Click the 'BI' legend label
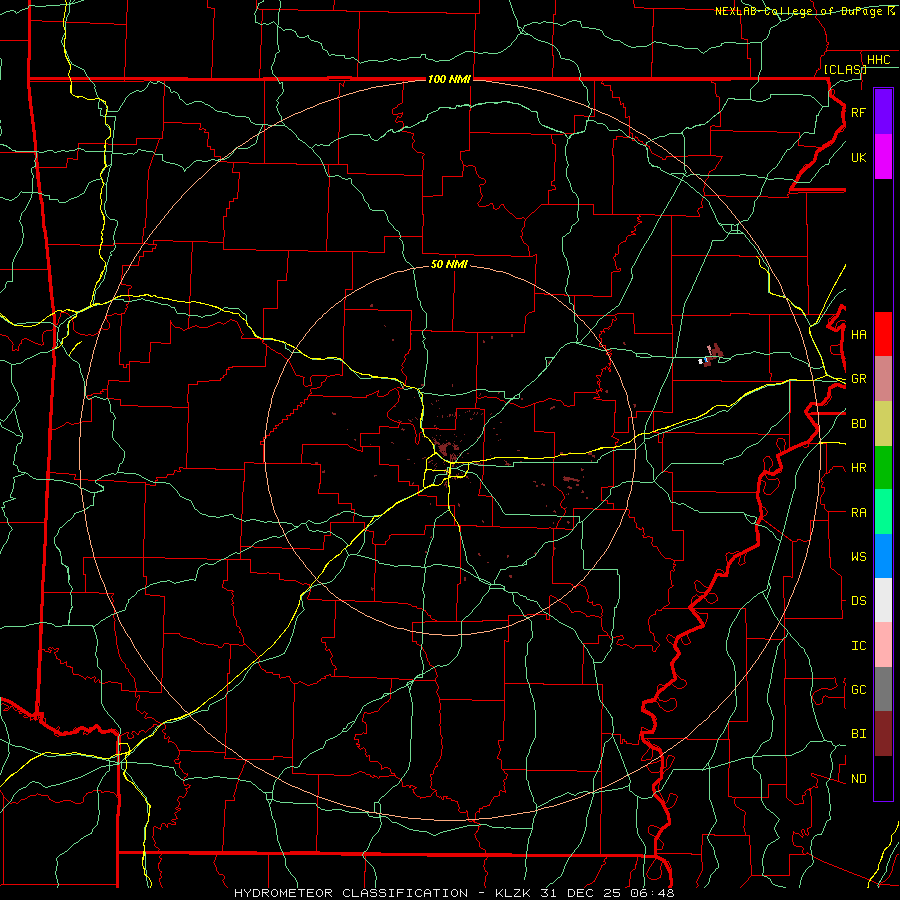 click(x=858, y=734)
